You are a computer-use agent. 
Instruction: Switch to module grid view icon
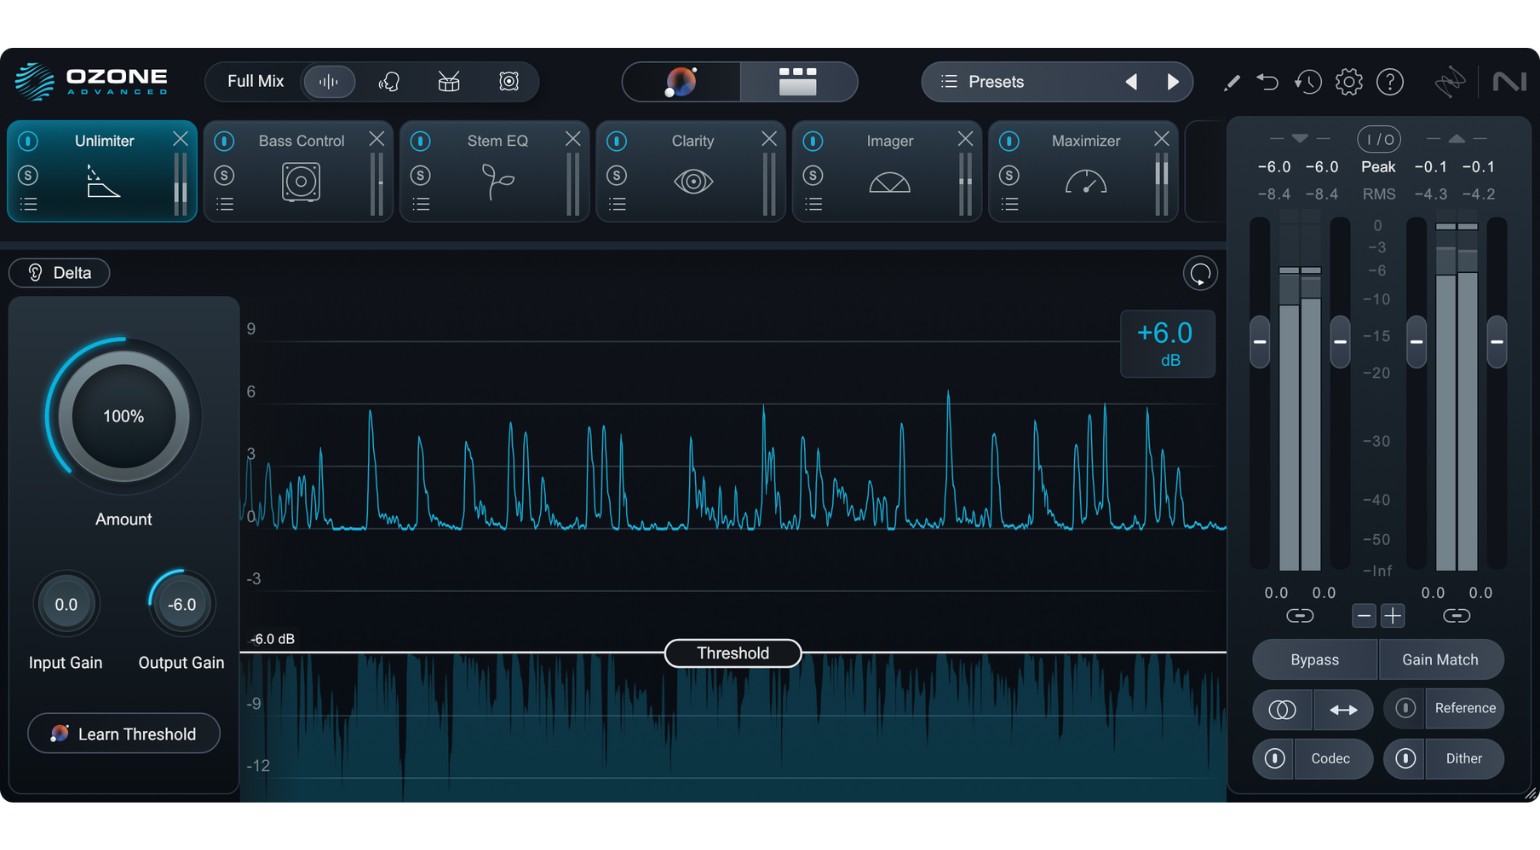797,82
